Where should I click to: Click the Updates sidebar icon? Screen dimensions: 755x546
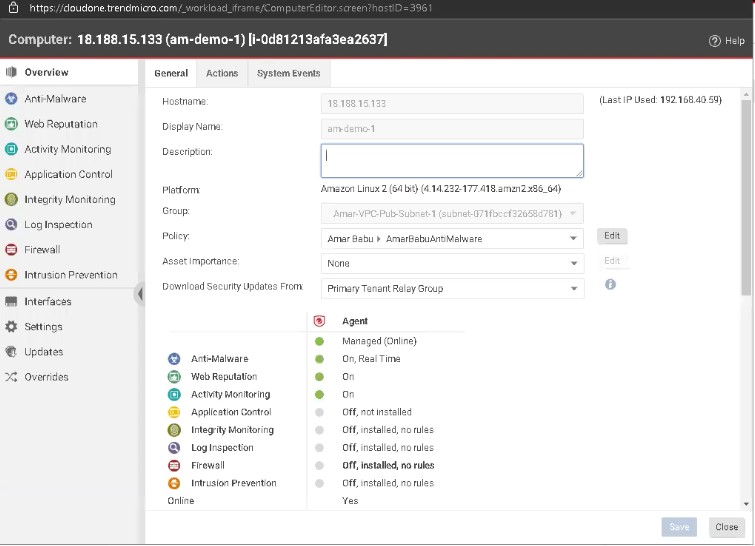[11, 351]
